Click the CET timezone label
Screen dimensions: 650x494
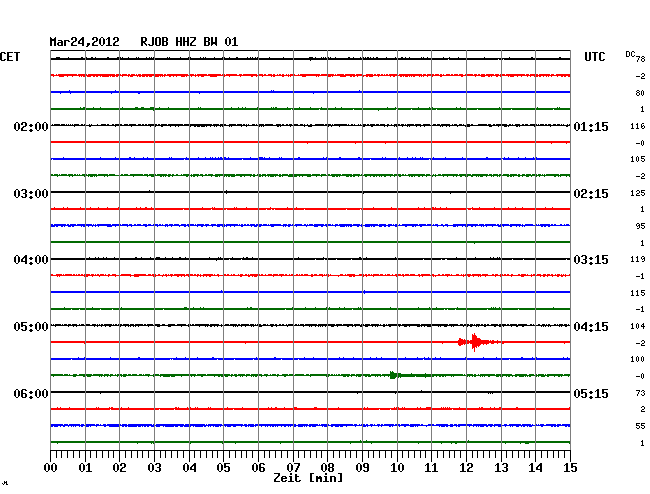[x=10, y=57]
